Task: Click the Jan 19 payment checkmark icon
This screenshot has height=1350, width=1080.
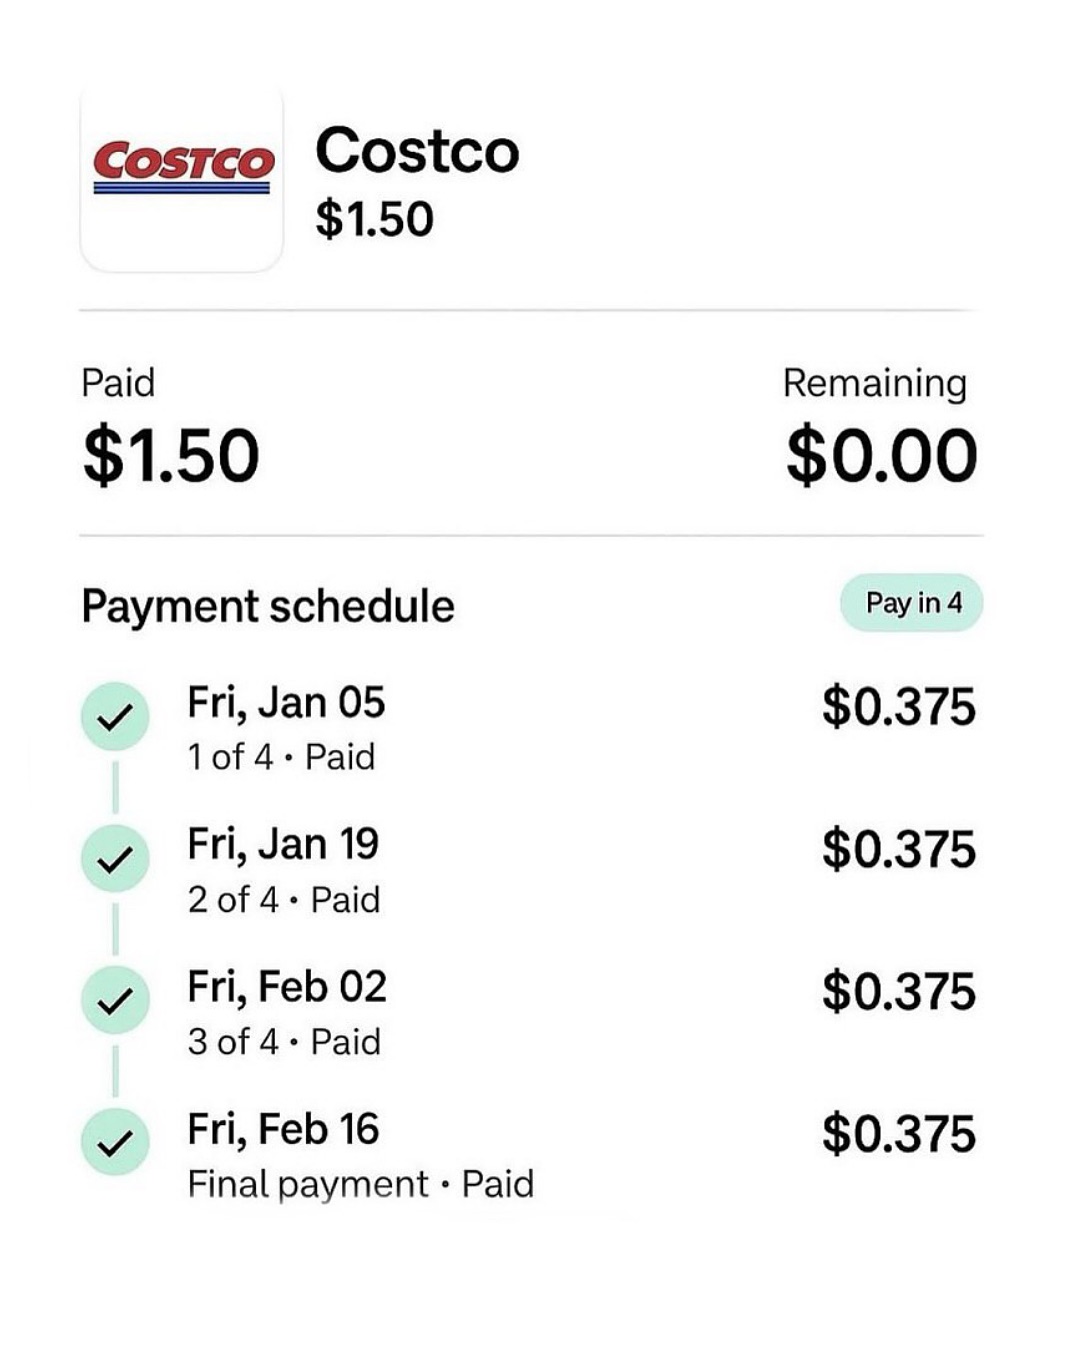Action: (115, 858)
